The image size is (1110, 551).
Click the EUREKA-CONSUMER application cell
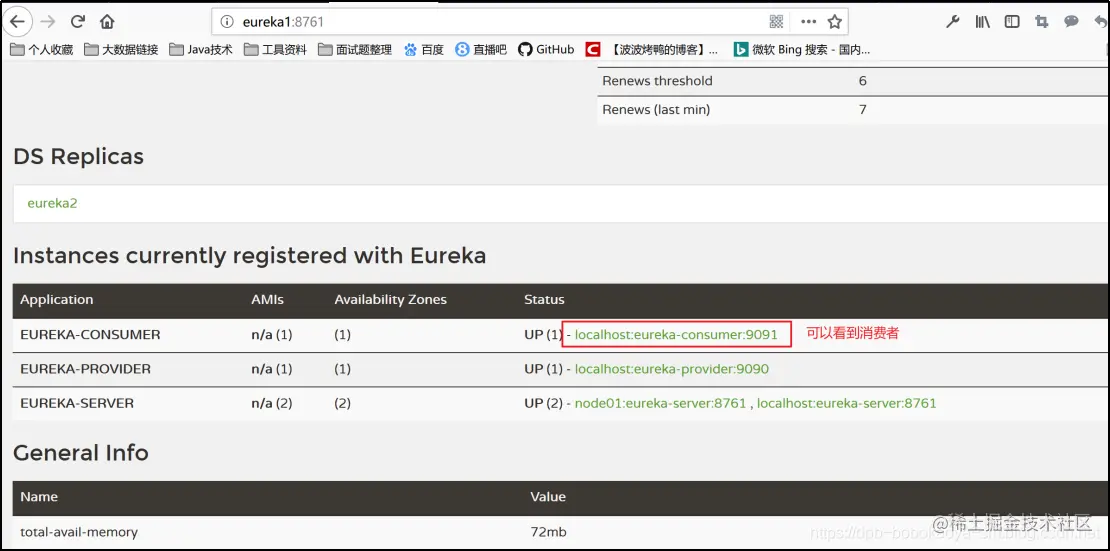point(91,335)
